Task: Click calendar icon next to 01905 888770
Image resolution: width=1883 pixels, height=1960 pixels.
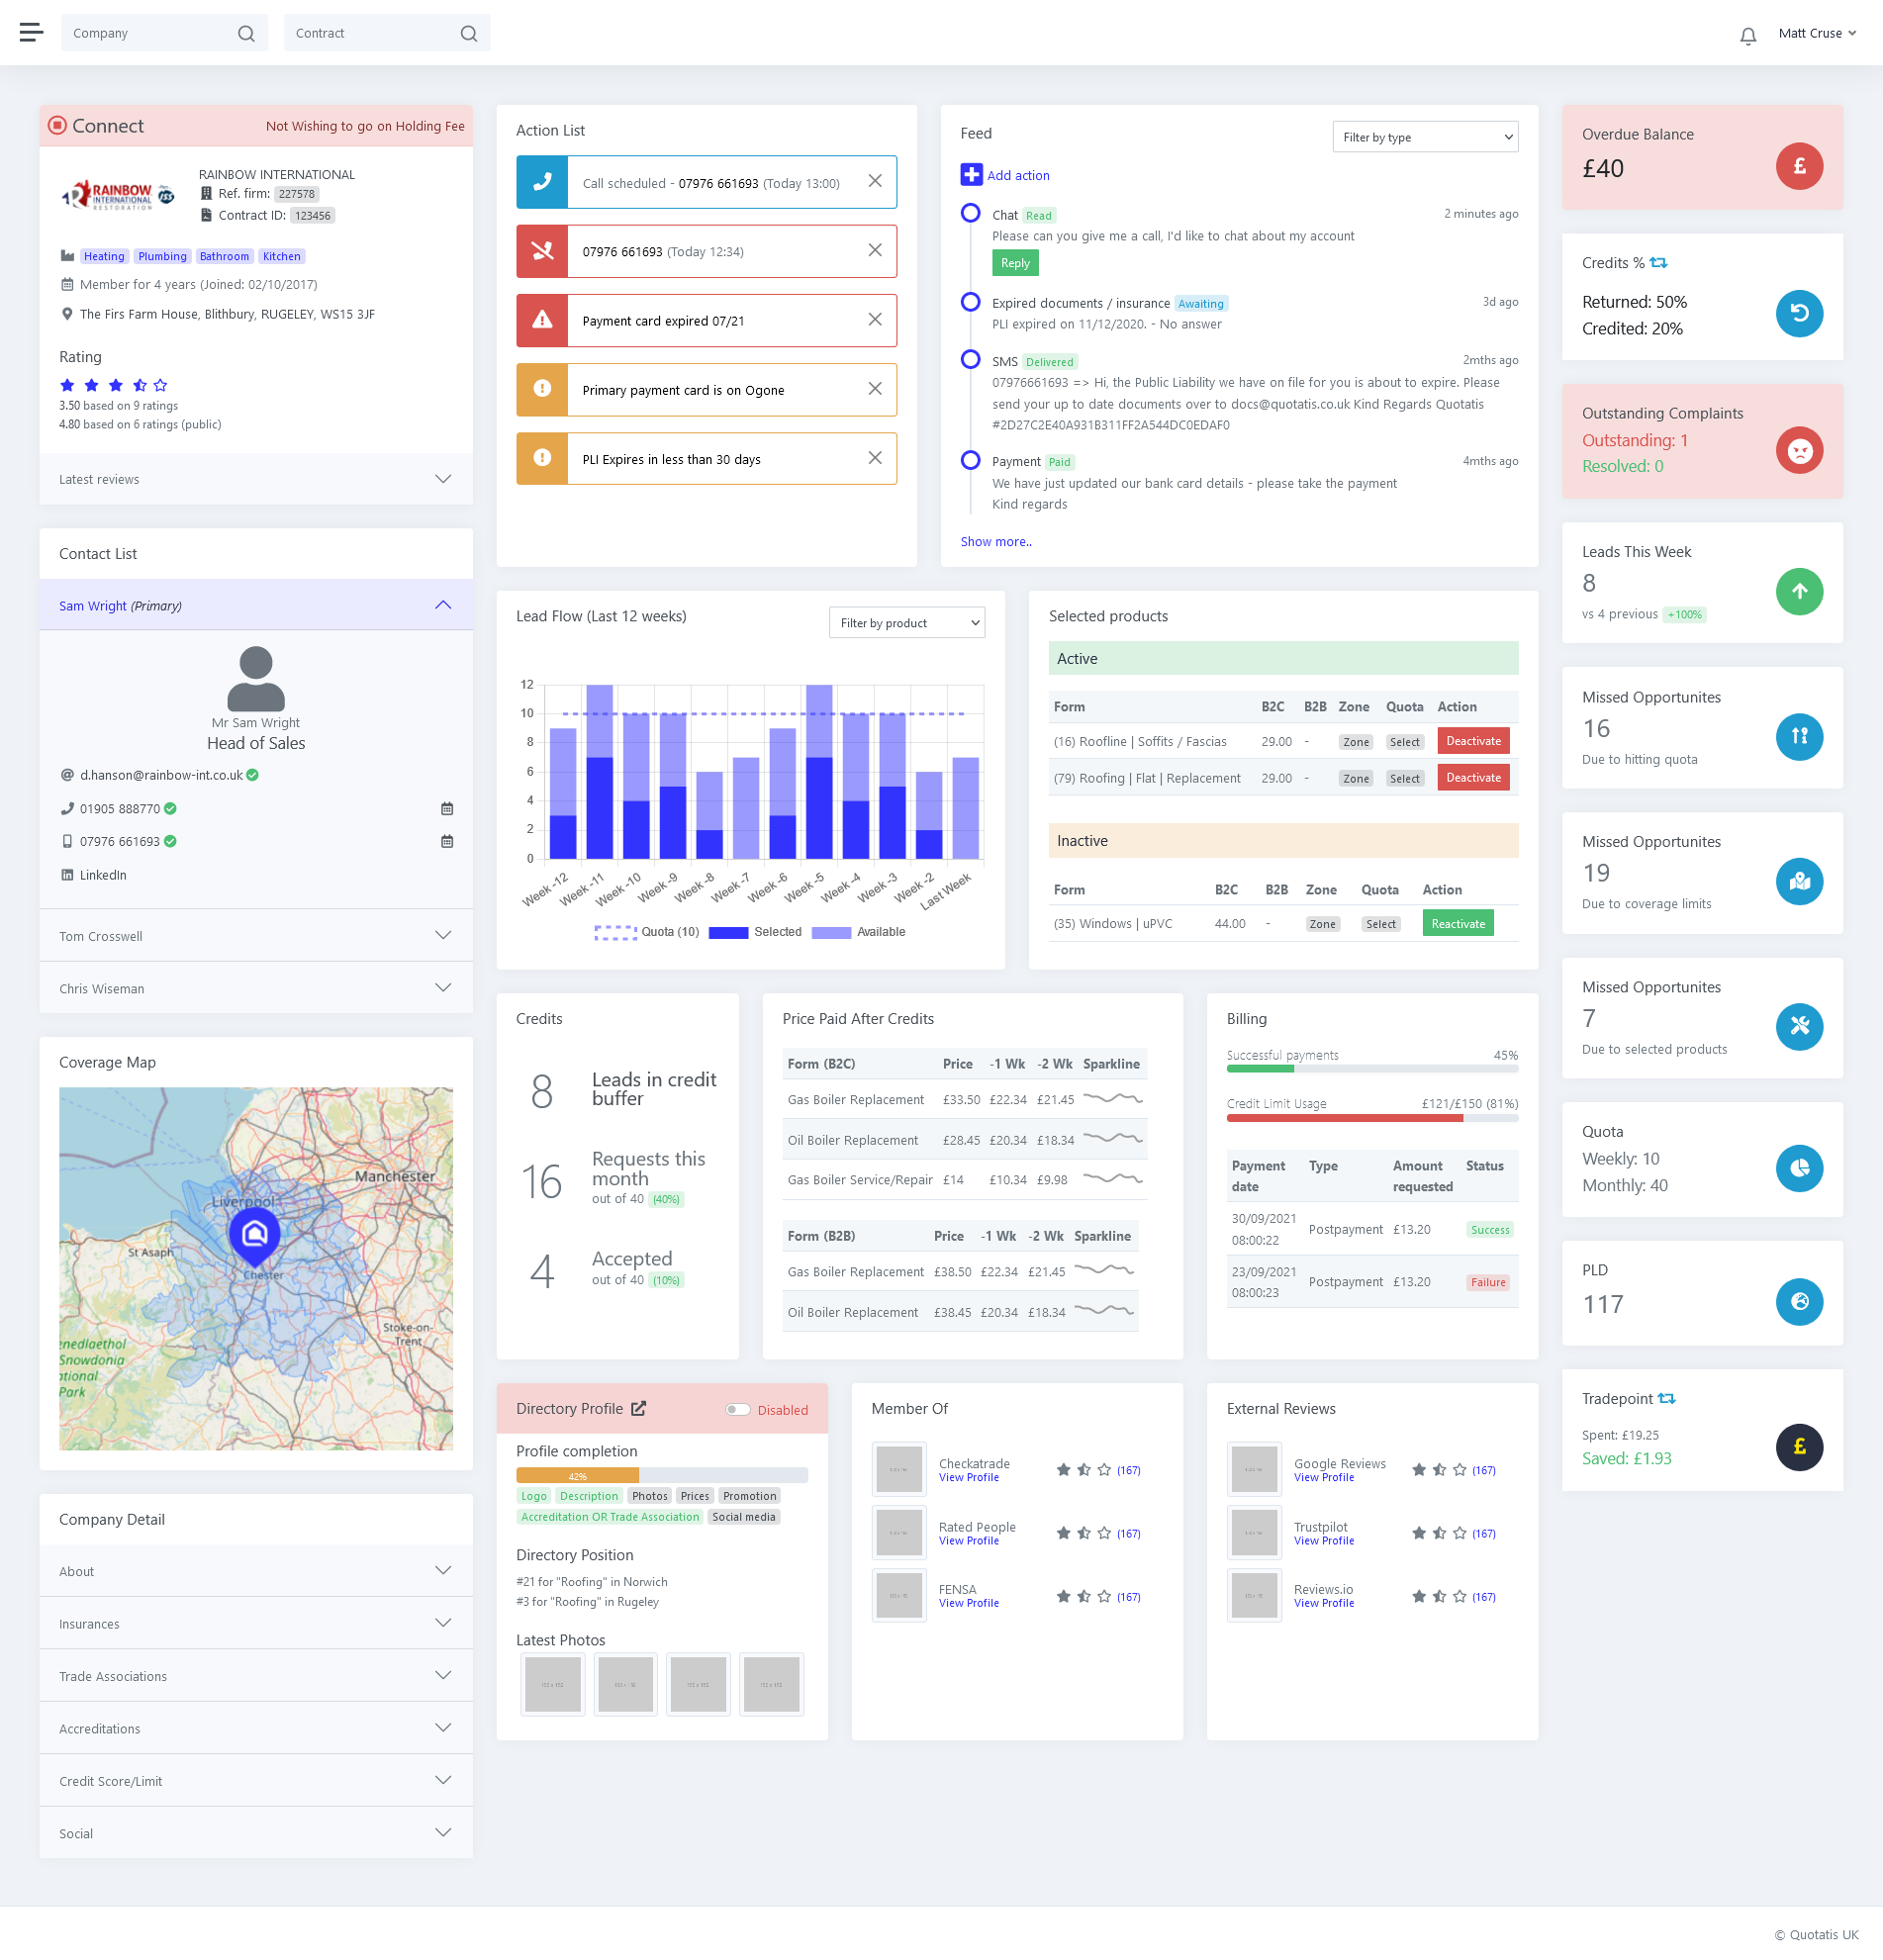Action: coord(447,808)
